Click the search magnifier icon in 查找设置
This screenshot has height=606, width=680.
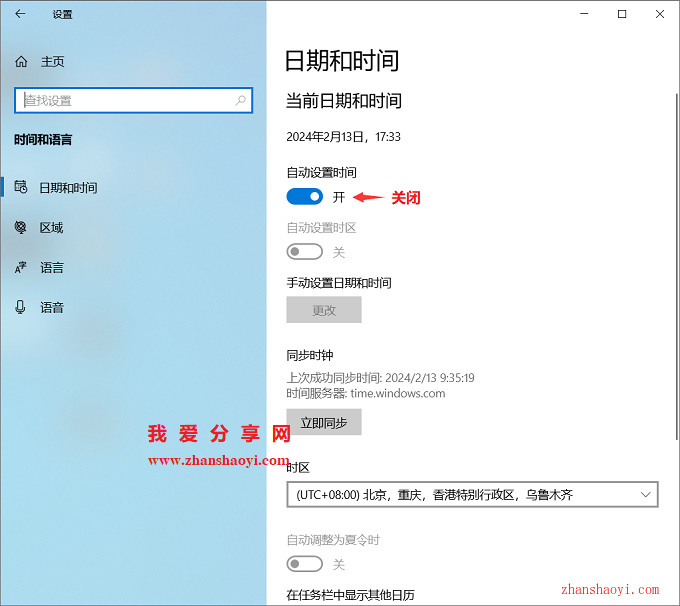coord(240,101)
